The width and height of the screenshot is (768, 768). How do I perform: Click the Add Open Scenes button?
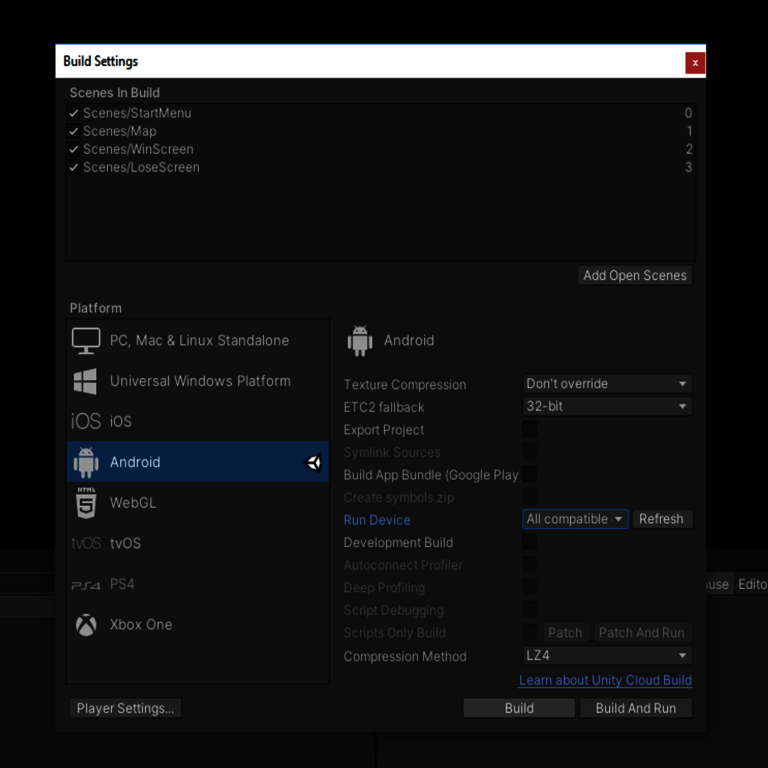pyautogui.click(x=635, y=275)
